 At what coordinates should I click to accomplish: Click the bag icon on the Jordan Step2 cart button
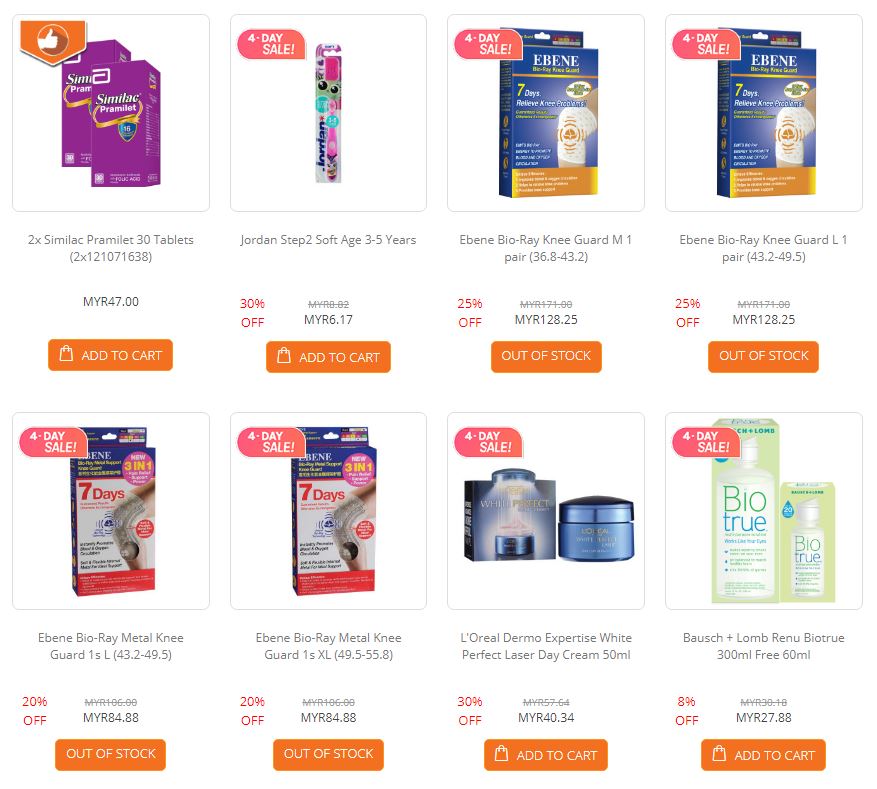(x=284, y=356)
